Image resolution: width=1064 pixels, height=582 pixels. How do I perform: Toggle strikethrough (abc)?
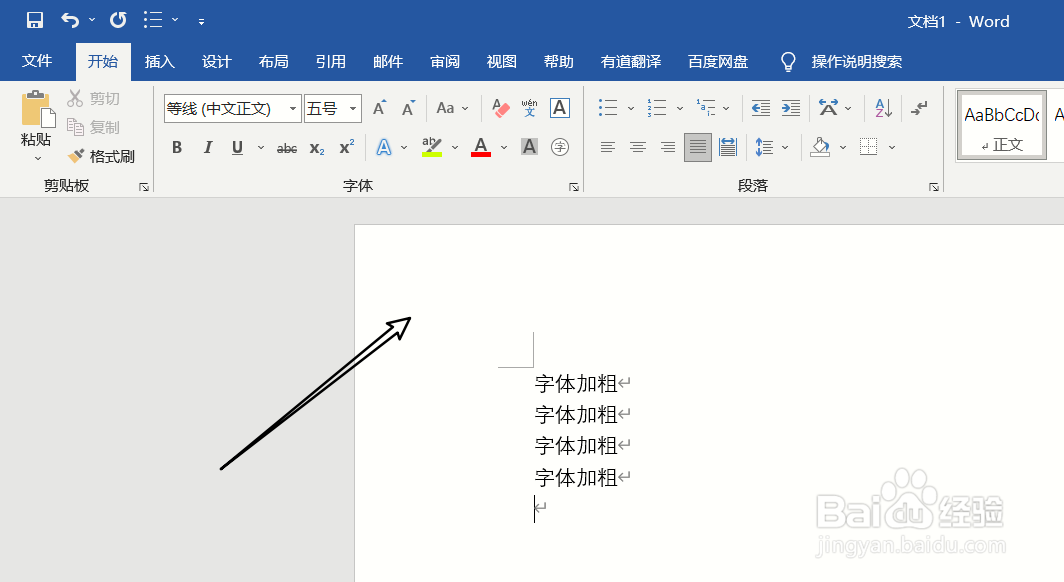point(287,148)
